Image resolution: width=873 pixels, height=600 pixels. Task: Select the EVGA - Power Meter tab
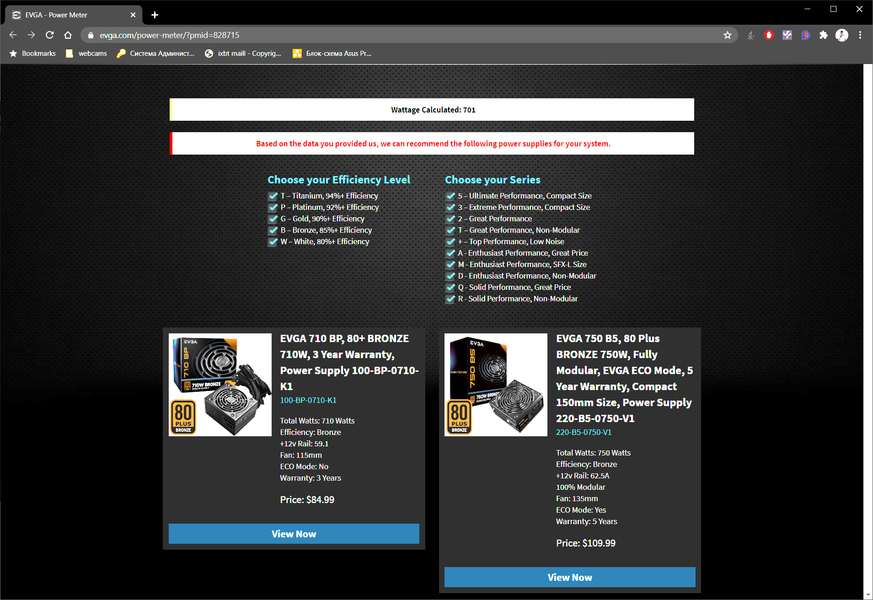(x=73, y=15)
